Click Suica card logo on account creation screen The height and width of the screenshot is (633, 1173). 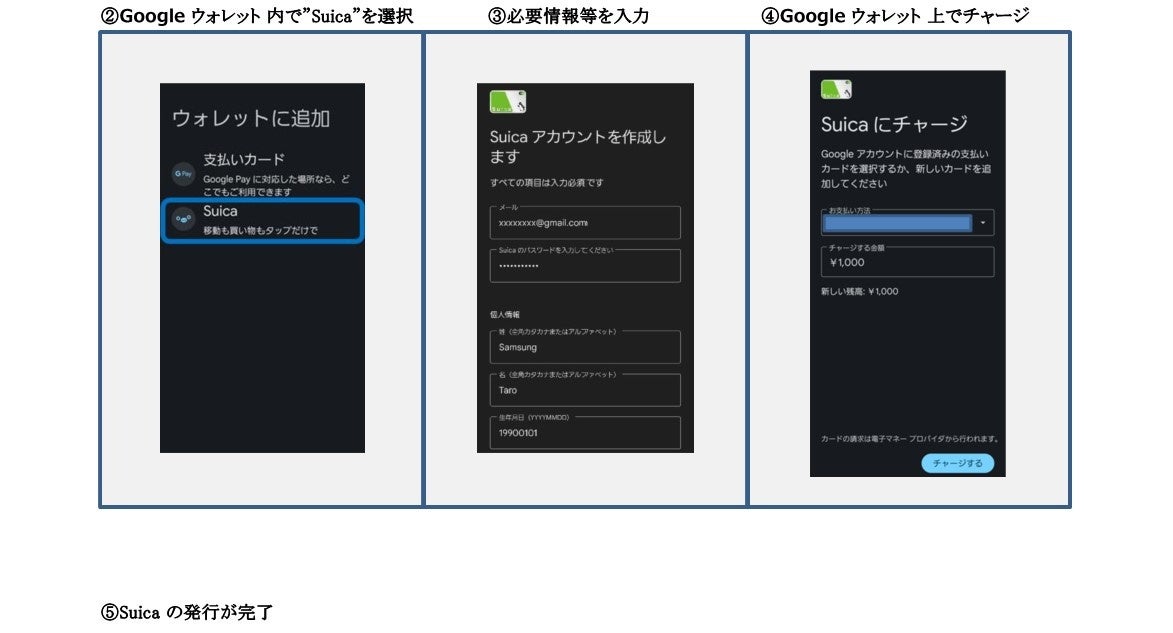click(508, 101)
